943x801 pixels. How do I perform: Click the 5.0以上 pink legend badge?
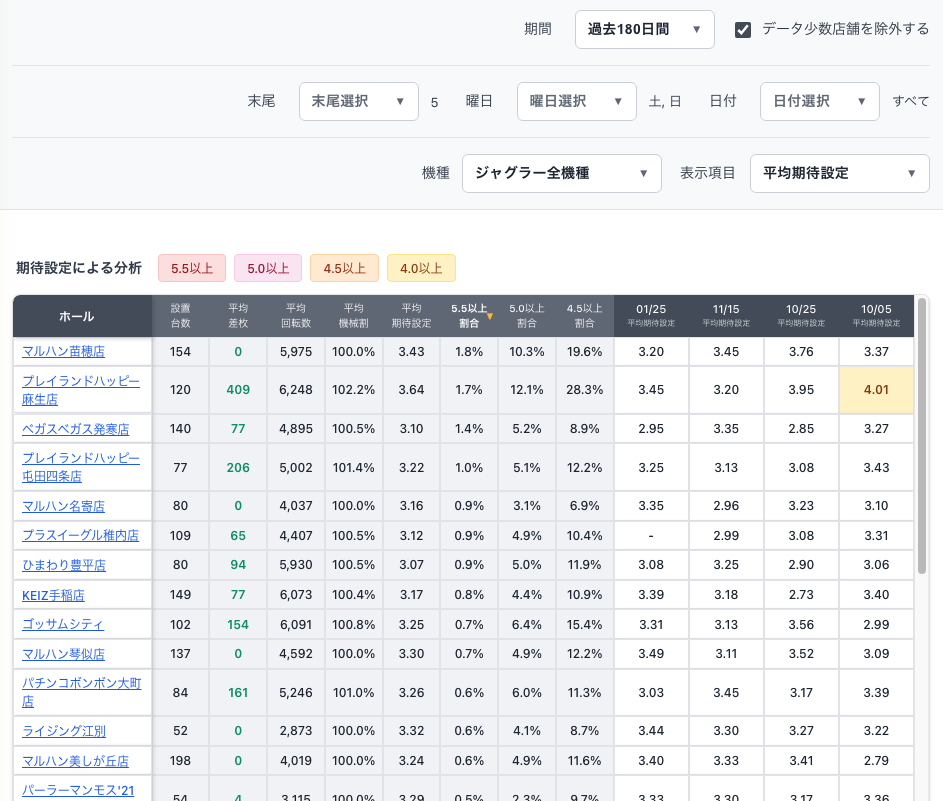(268, 268)
